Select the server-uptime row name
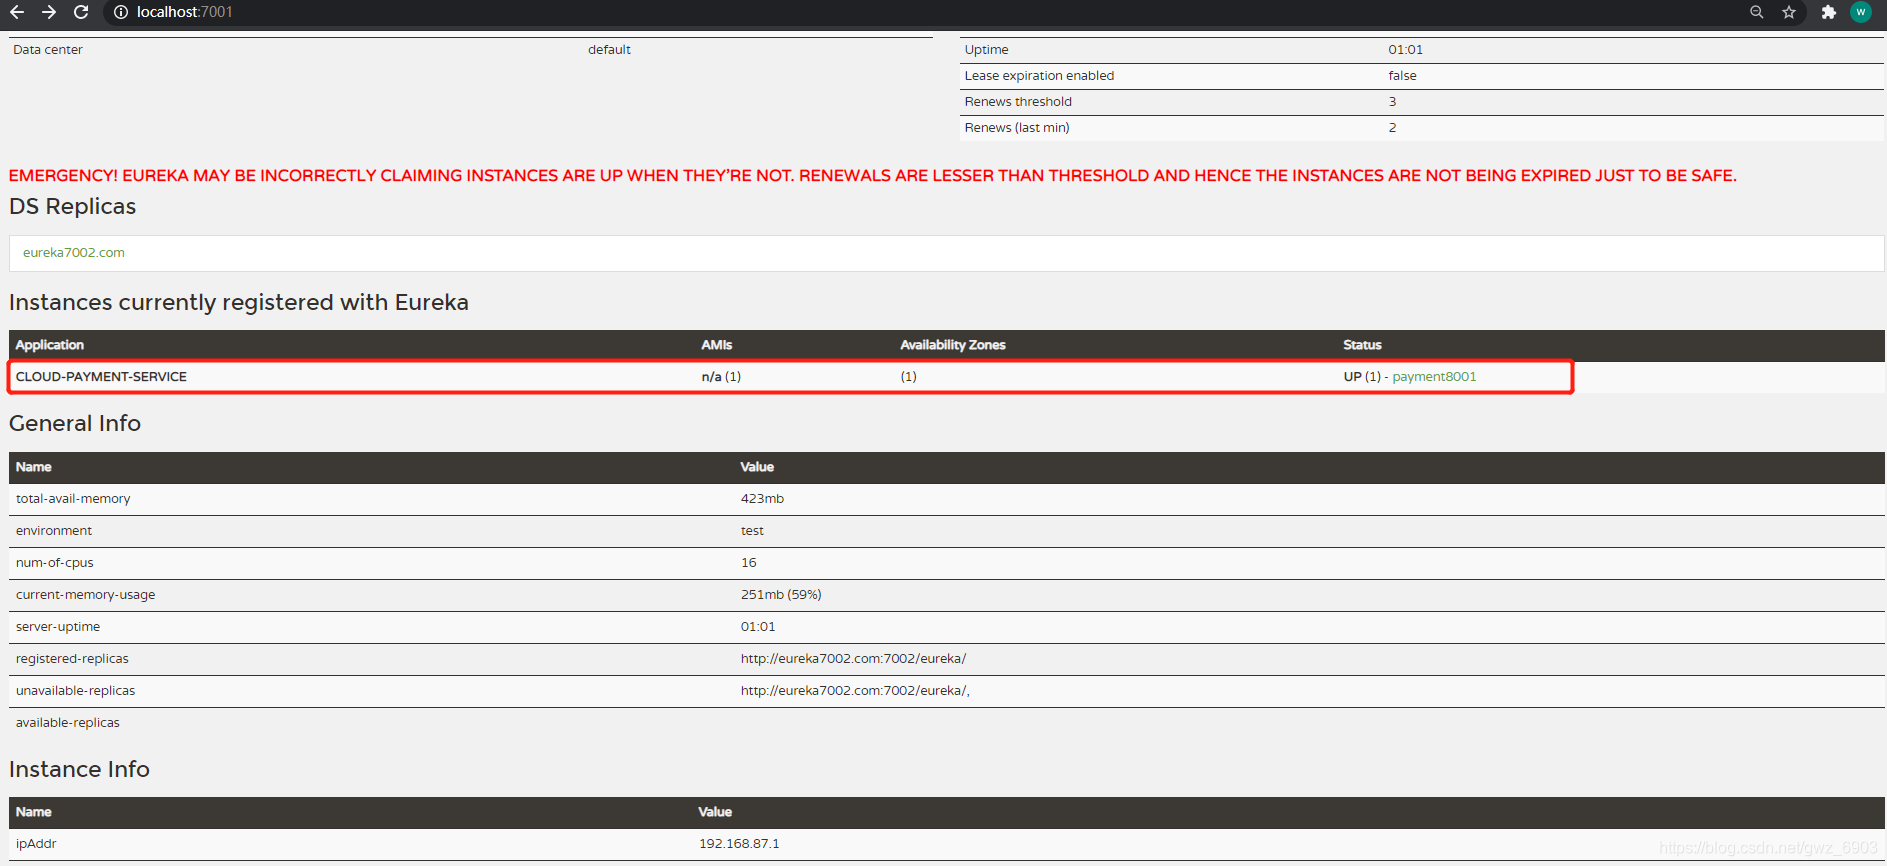Viewport: 1887px width, 866px height. click(58, 627)
